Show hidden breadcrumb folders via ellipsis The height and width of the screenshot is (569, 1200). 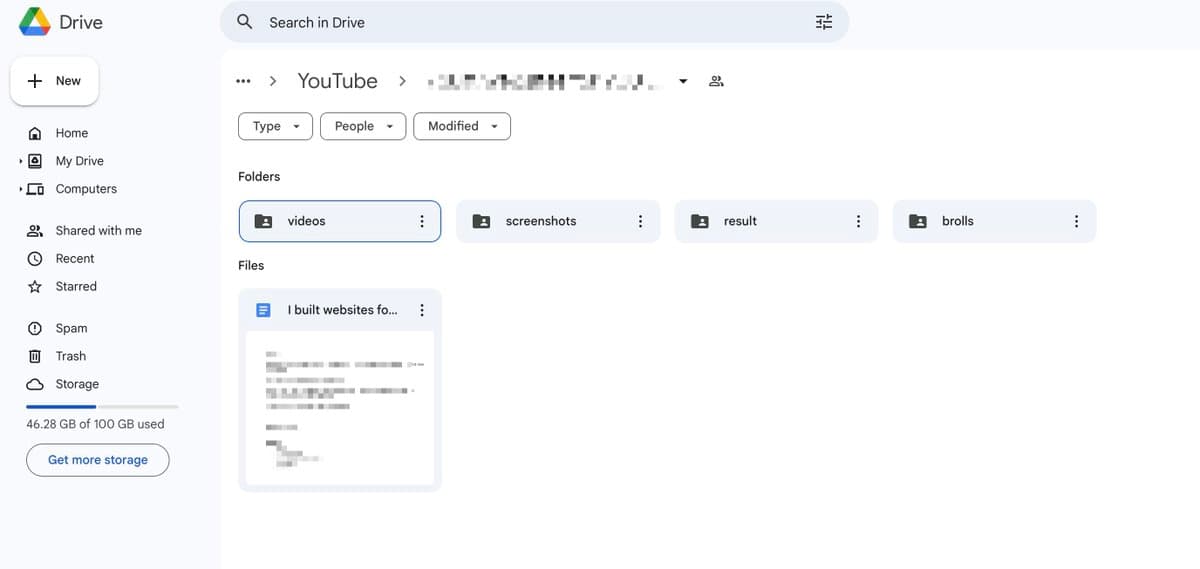tap(243, 81)
